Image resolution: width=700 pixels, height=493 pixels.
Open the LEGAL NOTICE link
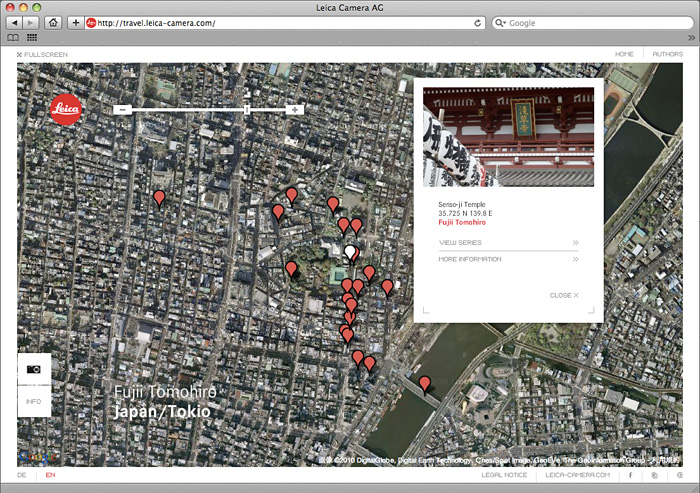tap(504, 475)
